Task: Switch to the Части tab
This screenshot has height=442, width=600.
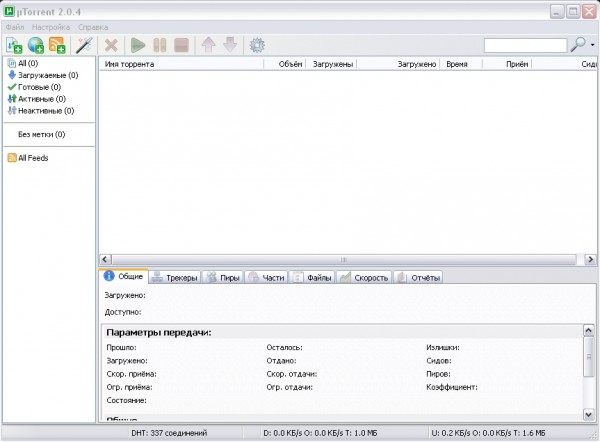Action: (266, 278)
